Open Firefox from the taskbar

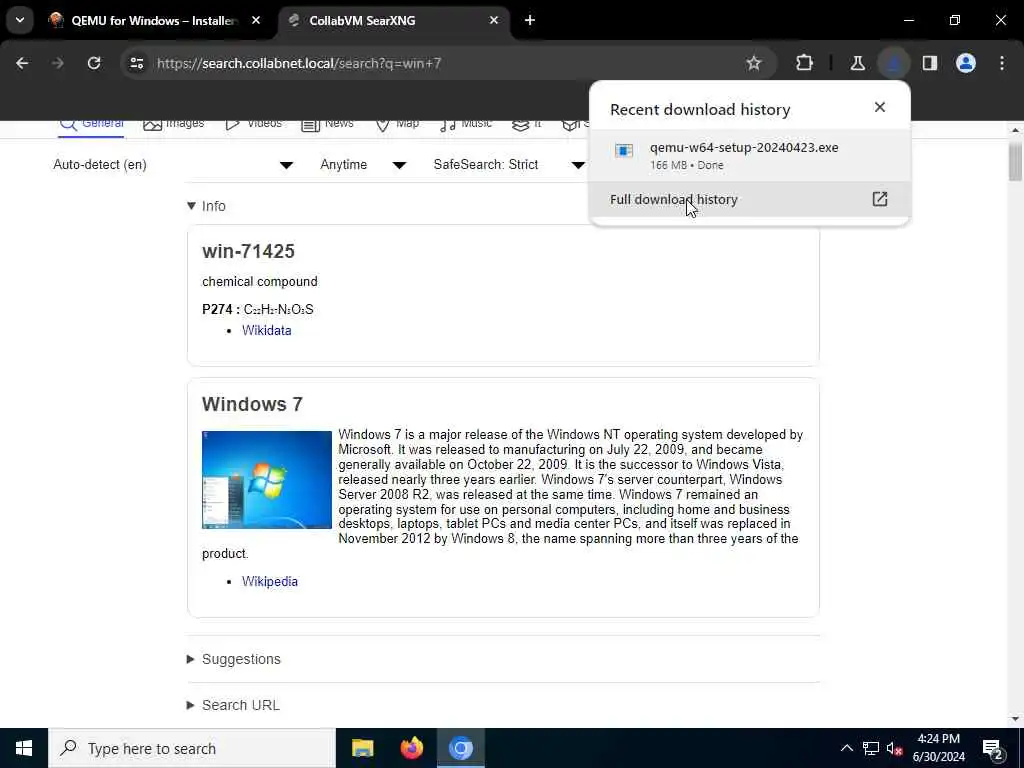tap(411, 748)
